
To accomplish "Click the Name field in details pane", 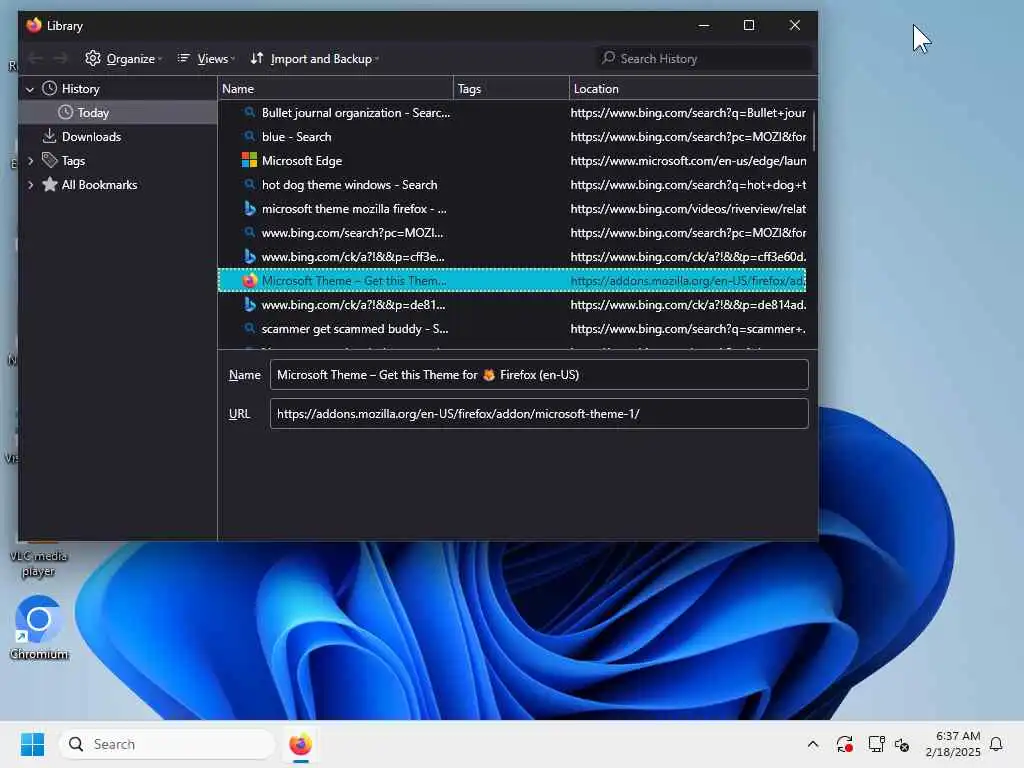I will [x=539, y=375].
